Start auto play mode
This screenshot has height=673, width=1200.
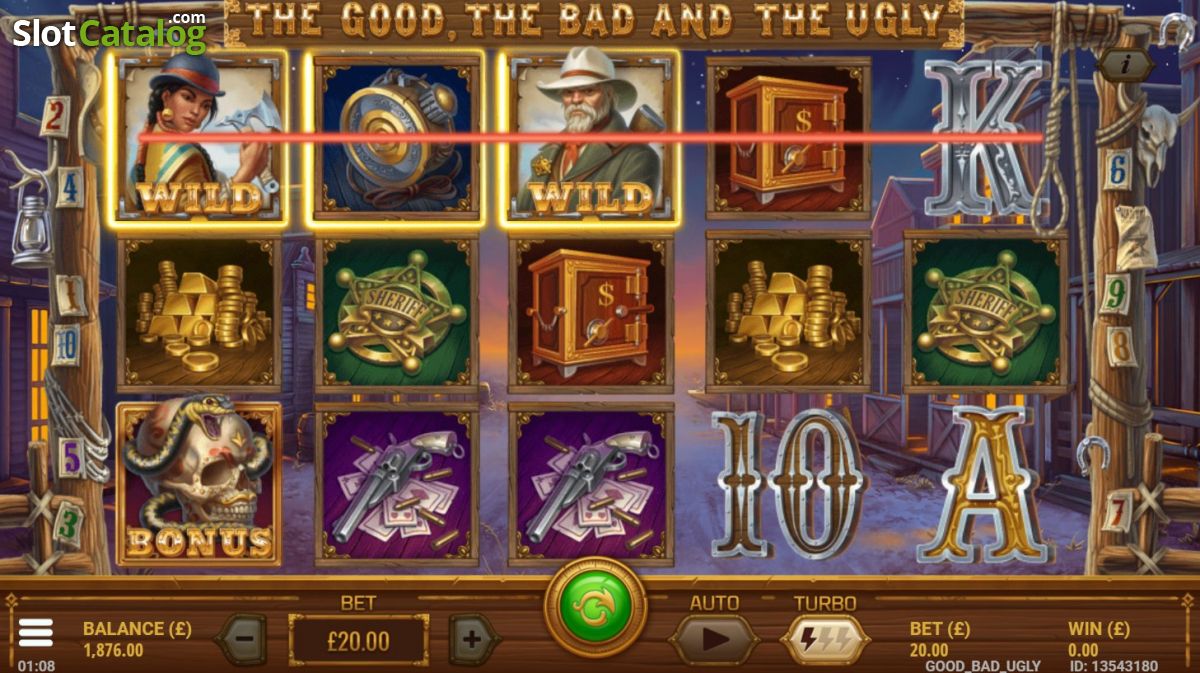[713, 638]
